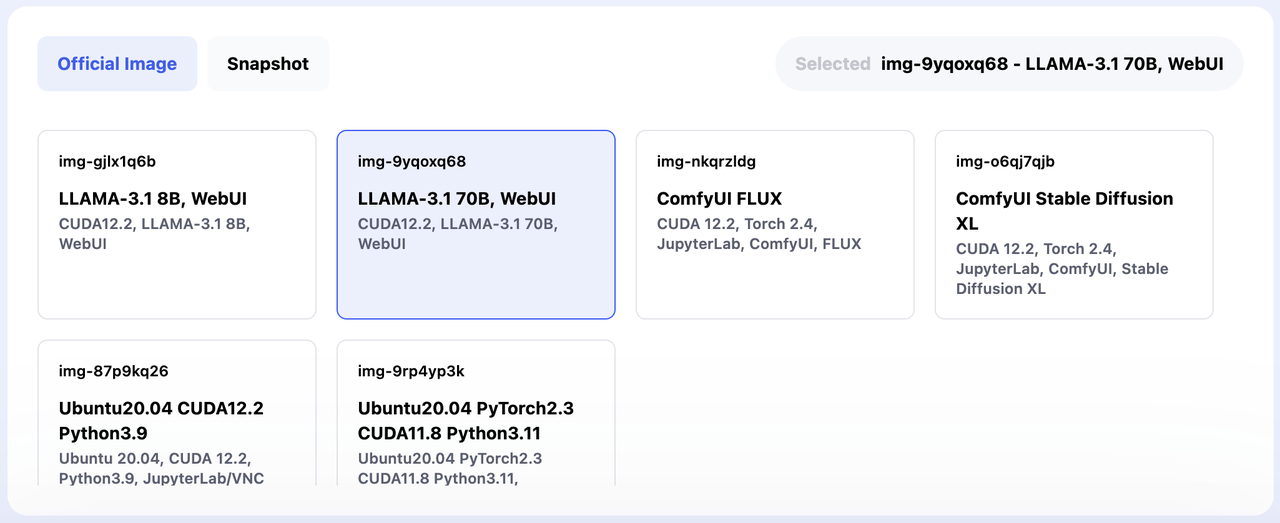
Task: Pick the ComfyUI Stable Diffusion XL card
Action: [1074, 225]
